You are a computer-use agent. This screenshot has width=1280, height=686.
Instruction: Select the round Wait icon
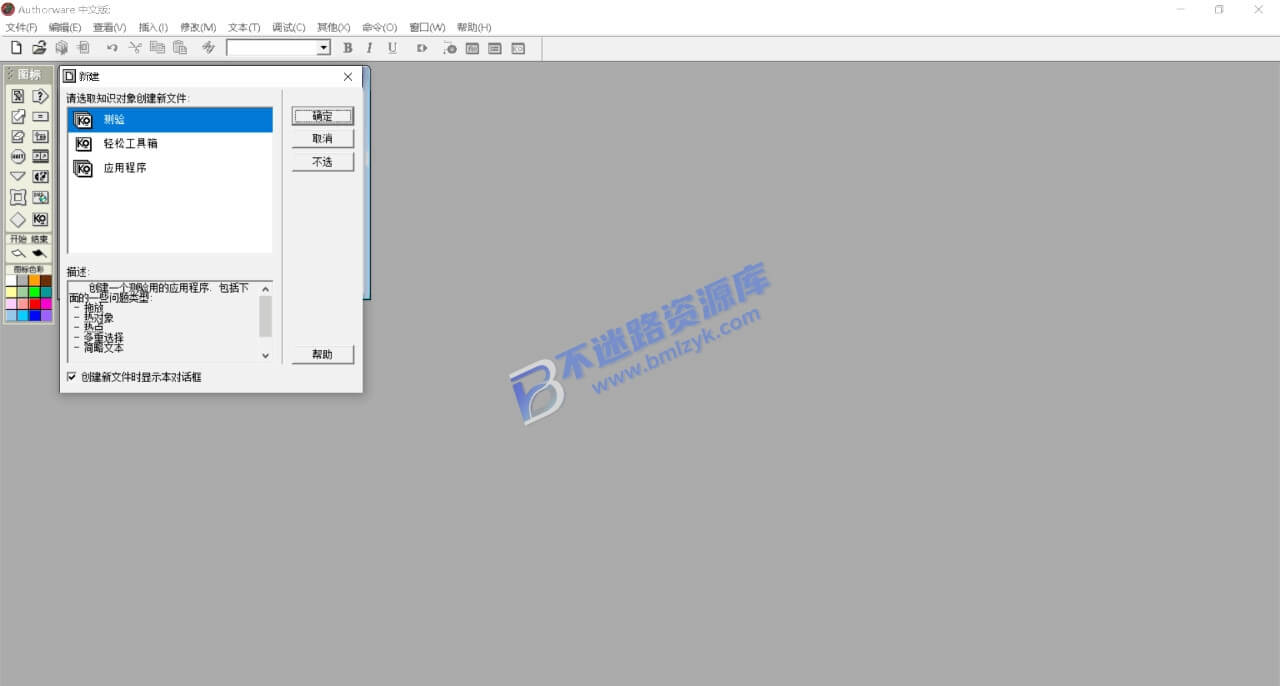(18, 156)
